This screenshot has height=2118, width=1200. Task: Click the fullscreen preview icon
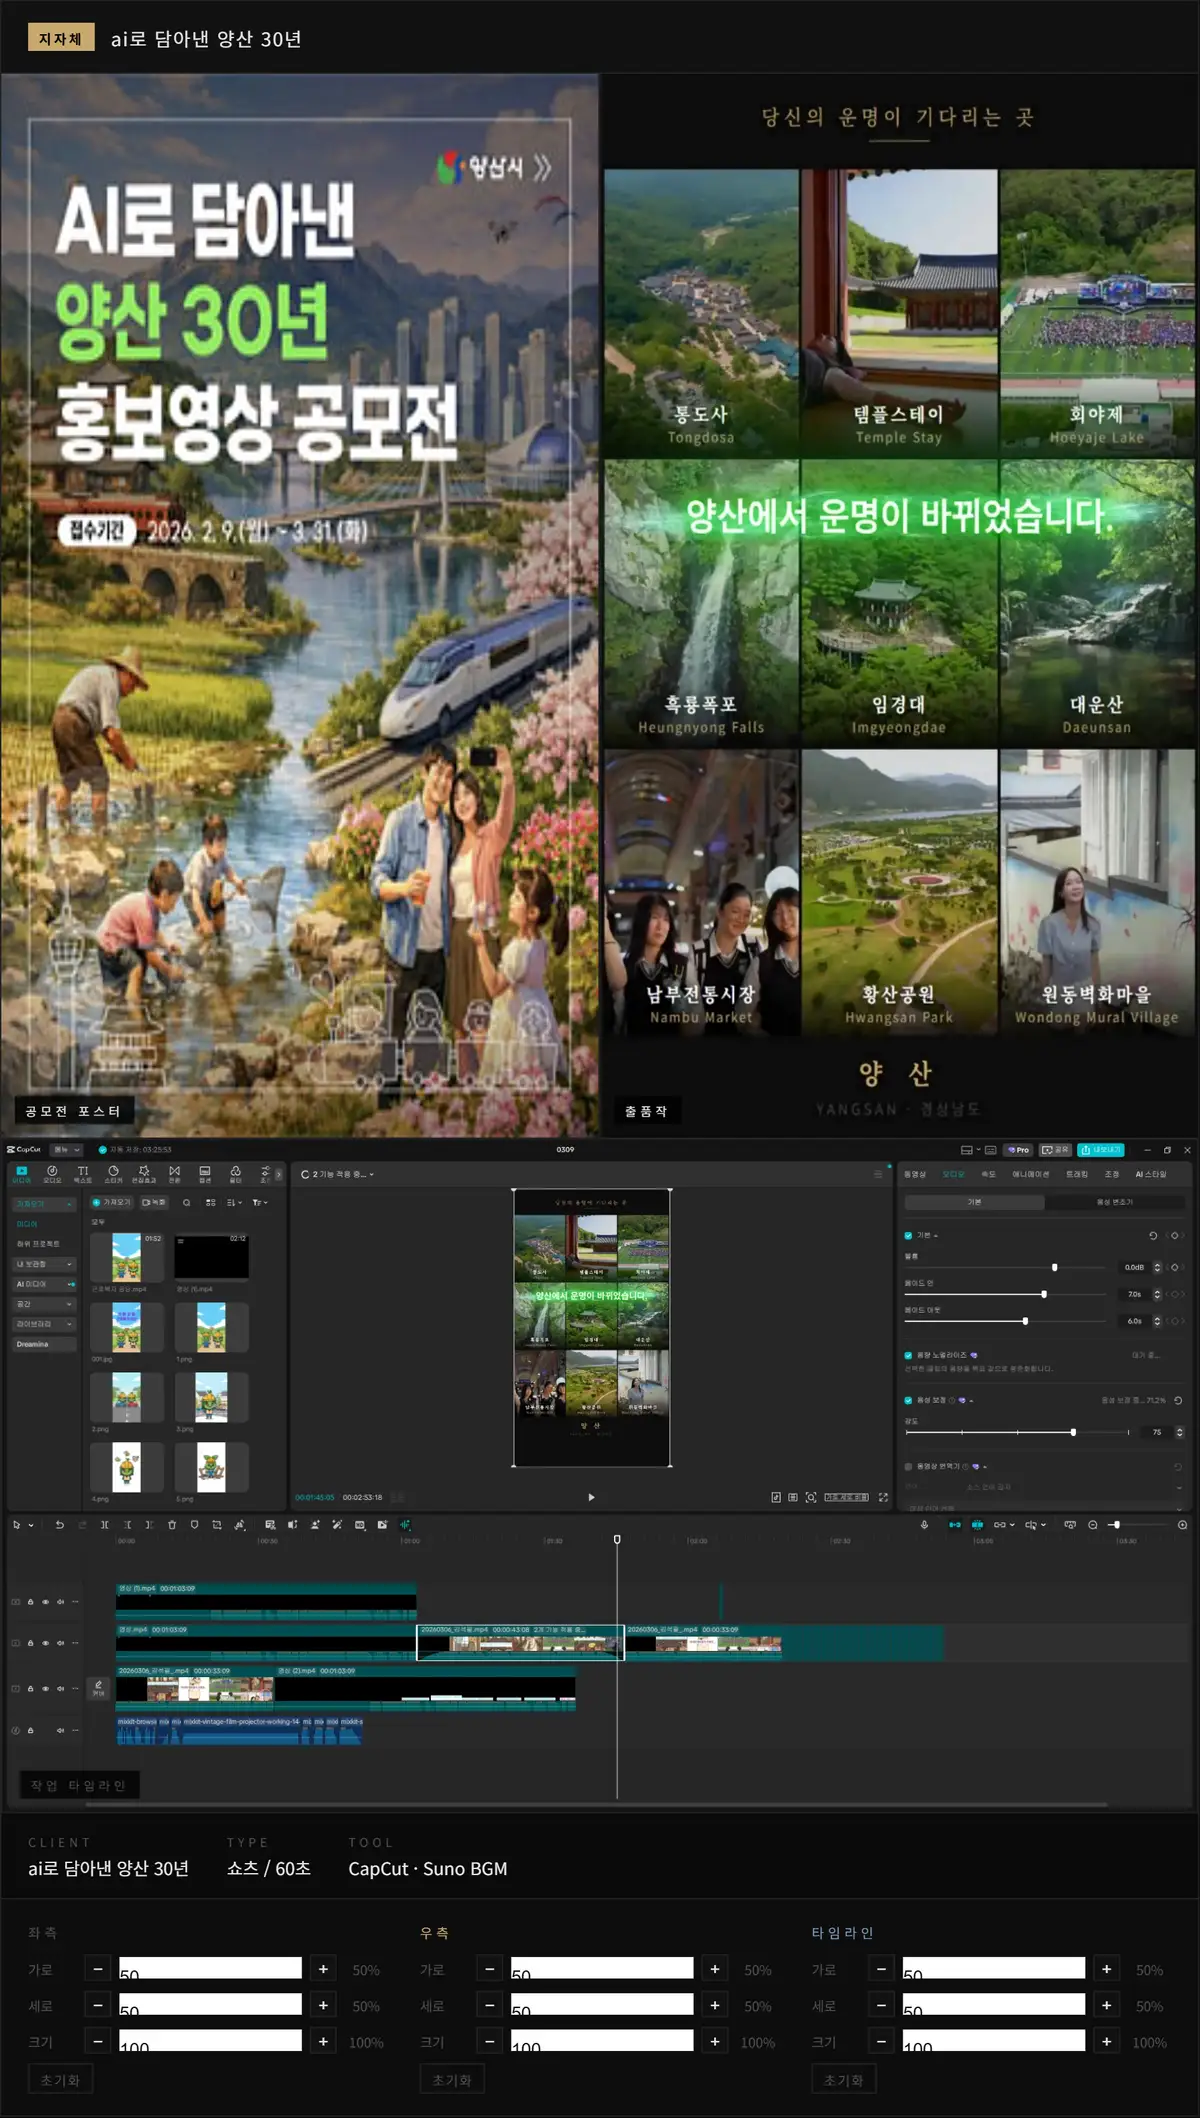(x=883, y=1497)
